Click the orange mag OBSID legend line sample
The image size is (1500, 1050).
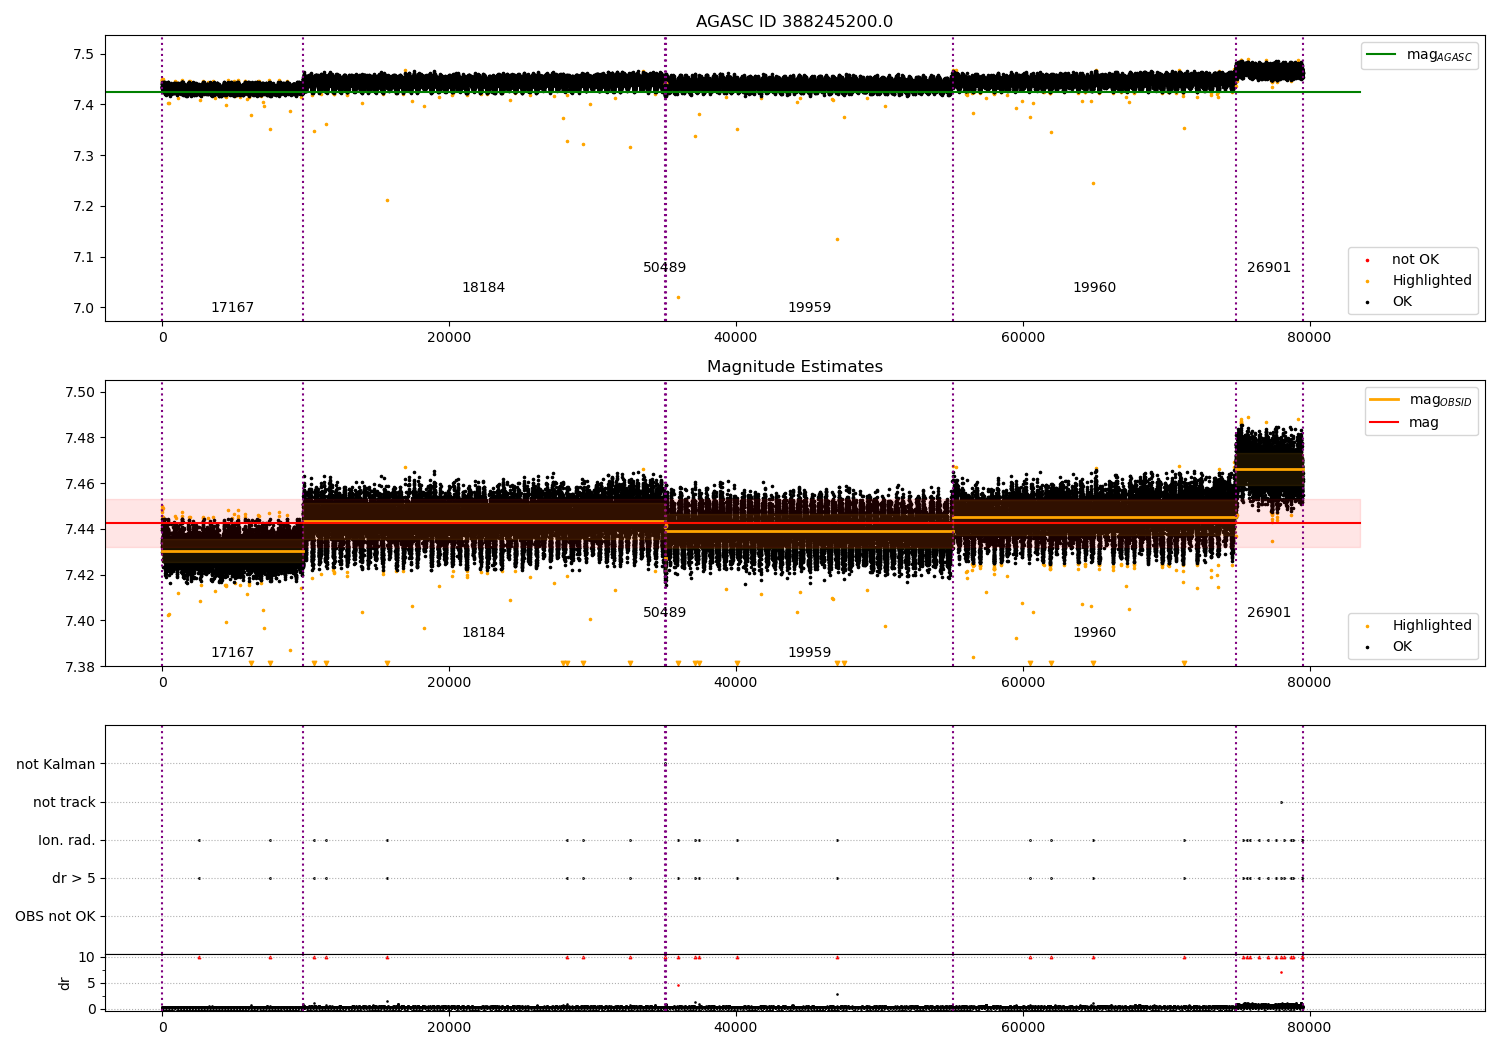click(1385, 400)
